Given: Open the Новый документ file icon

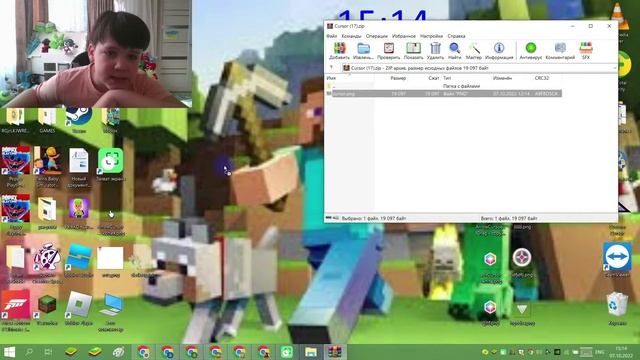Looking at the screenshot, I should pos(79,167).
